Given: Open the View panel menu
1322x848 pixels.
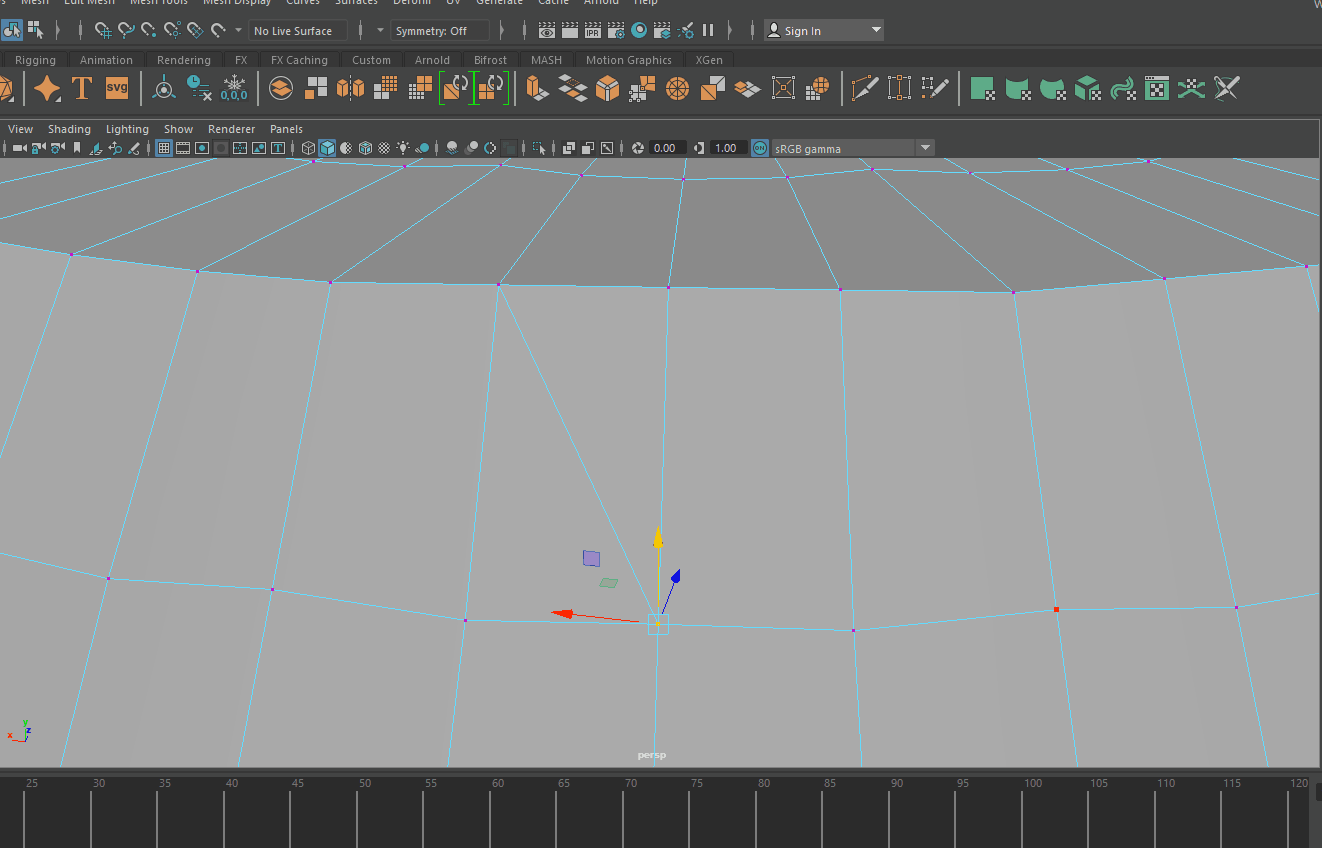Looking at the screenshot, I should pos(21,129).
